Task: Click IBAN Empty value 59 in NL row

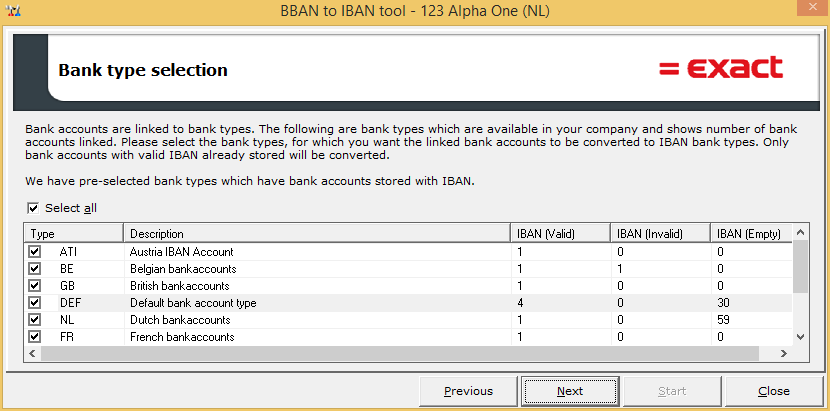Action: (723, 320)
